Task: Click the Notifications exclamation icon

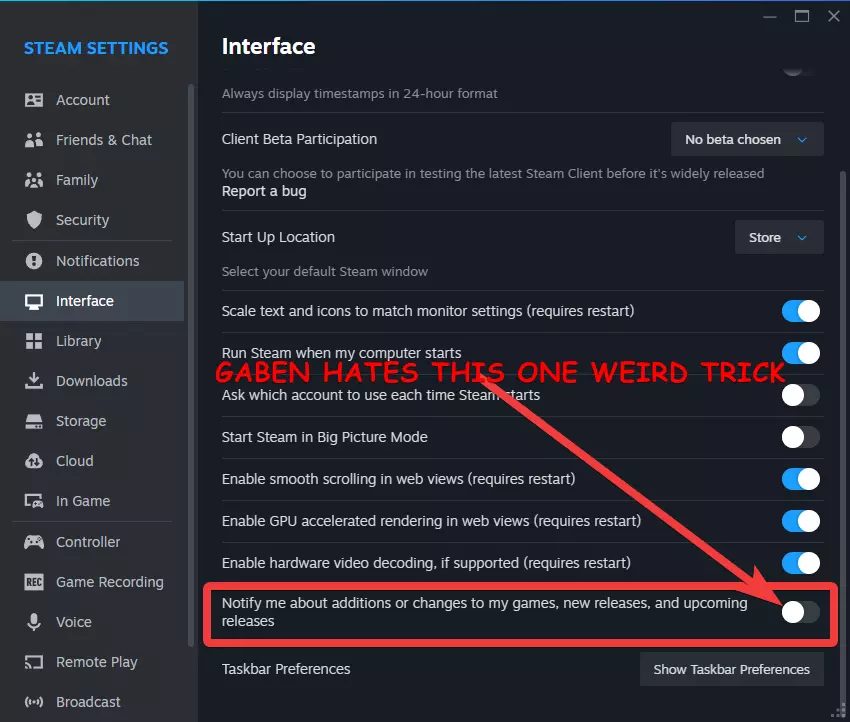Action: [34, 261]
